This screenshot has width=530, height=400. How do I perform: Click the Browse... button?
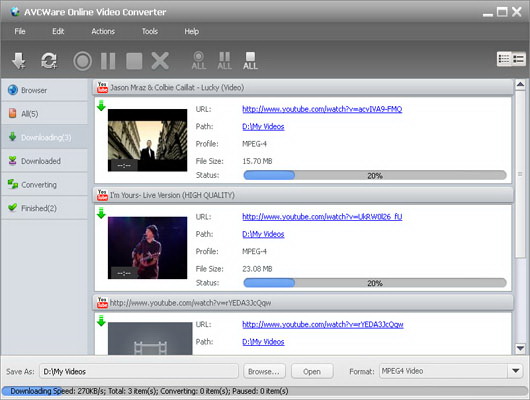click(264, 371)
